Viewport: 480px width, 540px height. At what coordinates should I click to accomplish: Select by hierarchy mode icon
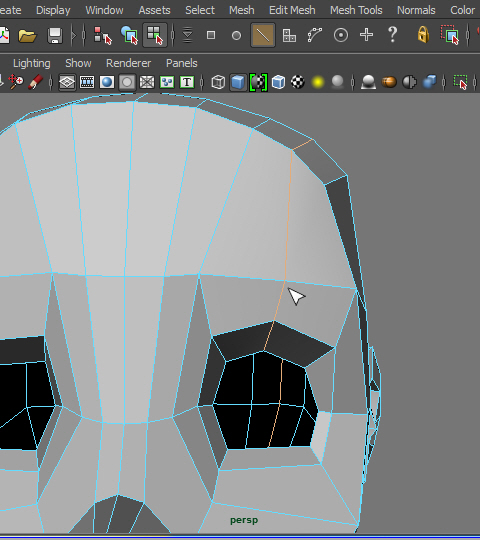pos(103,35)
